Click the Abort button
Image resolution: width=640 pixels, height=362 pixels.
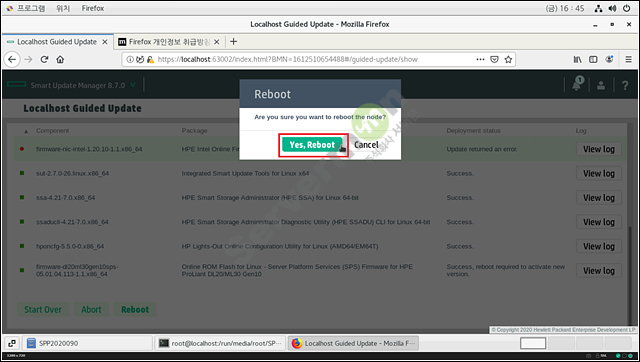[x=91, y=310]
